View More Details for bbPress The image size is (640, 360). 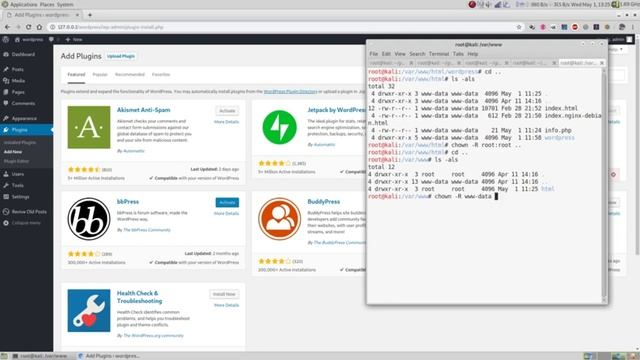[227, 213]
